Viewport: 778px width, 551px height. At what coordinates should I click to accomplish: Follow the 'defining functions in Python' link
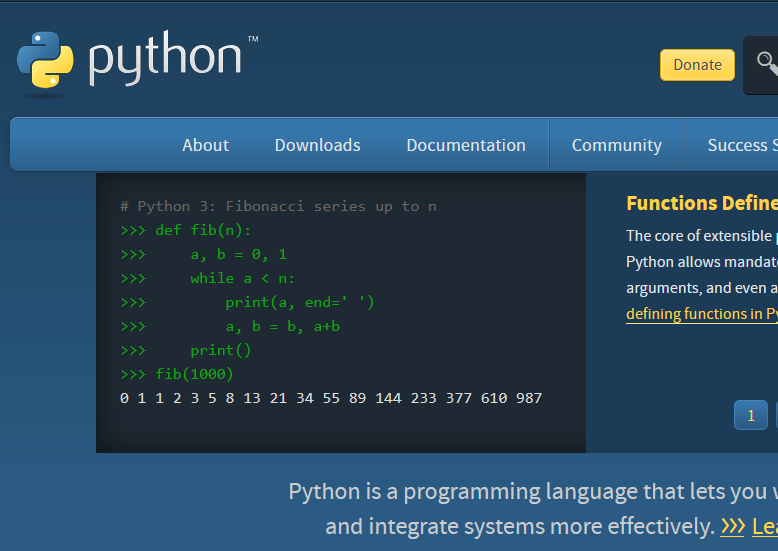702,314
